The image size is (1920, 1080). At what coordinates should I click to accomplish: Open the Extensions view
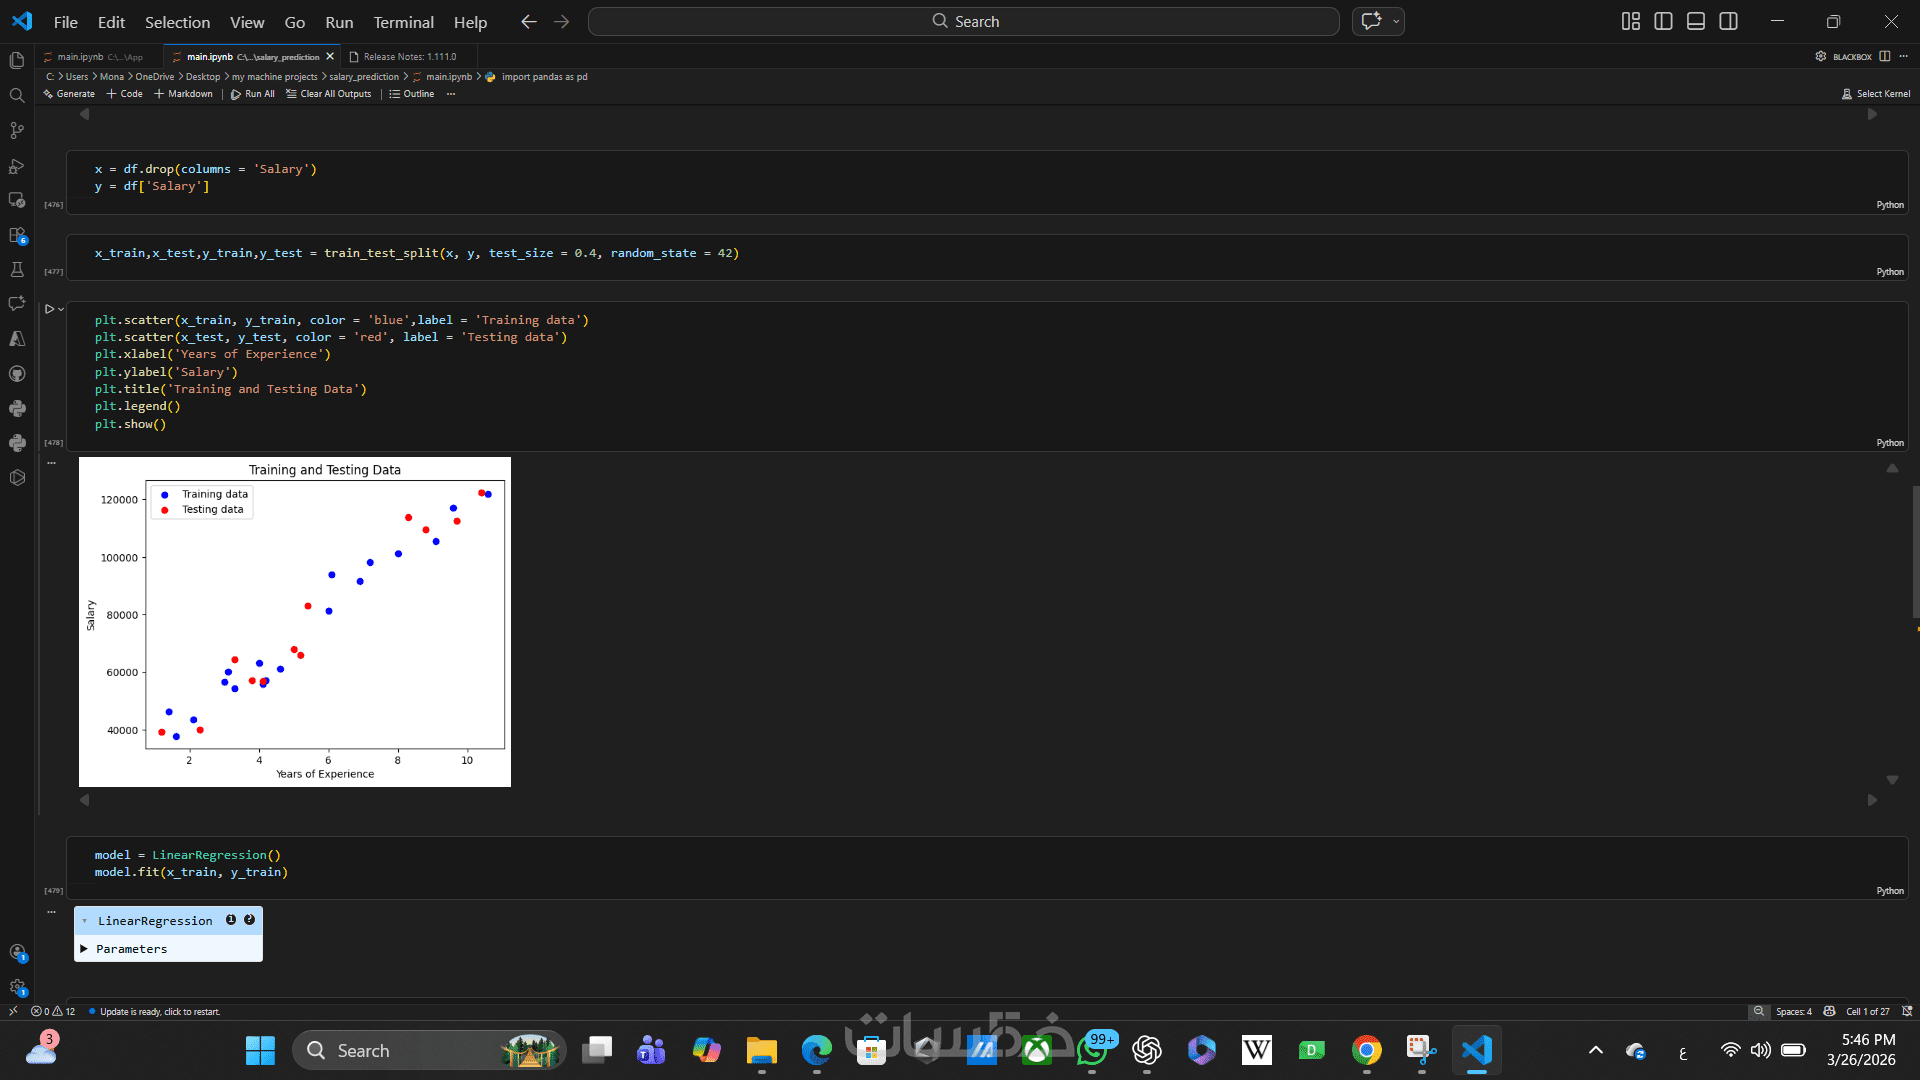(17, 236)
